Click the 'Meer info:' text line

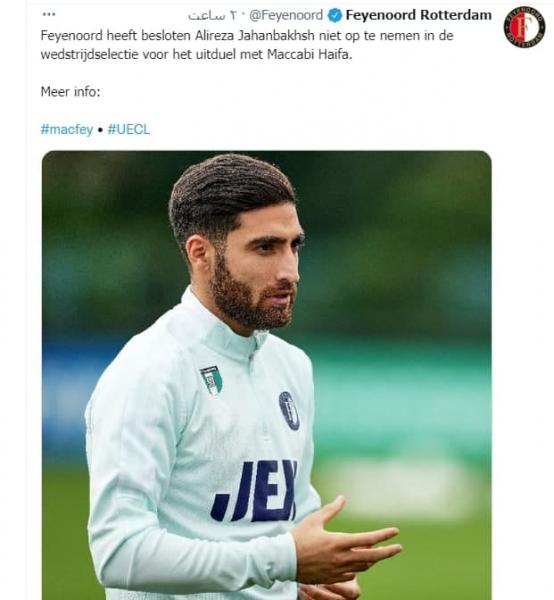point(70,92)
